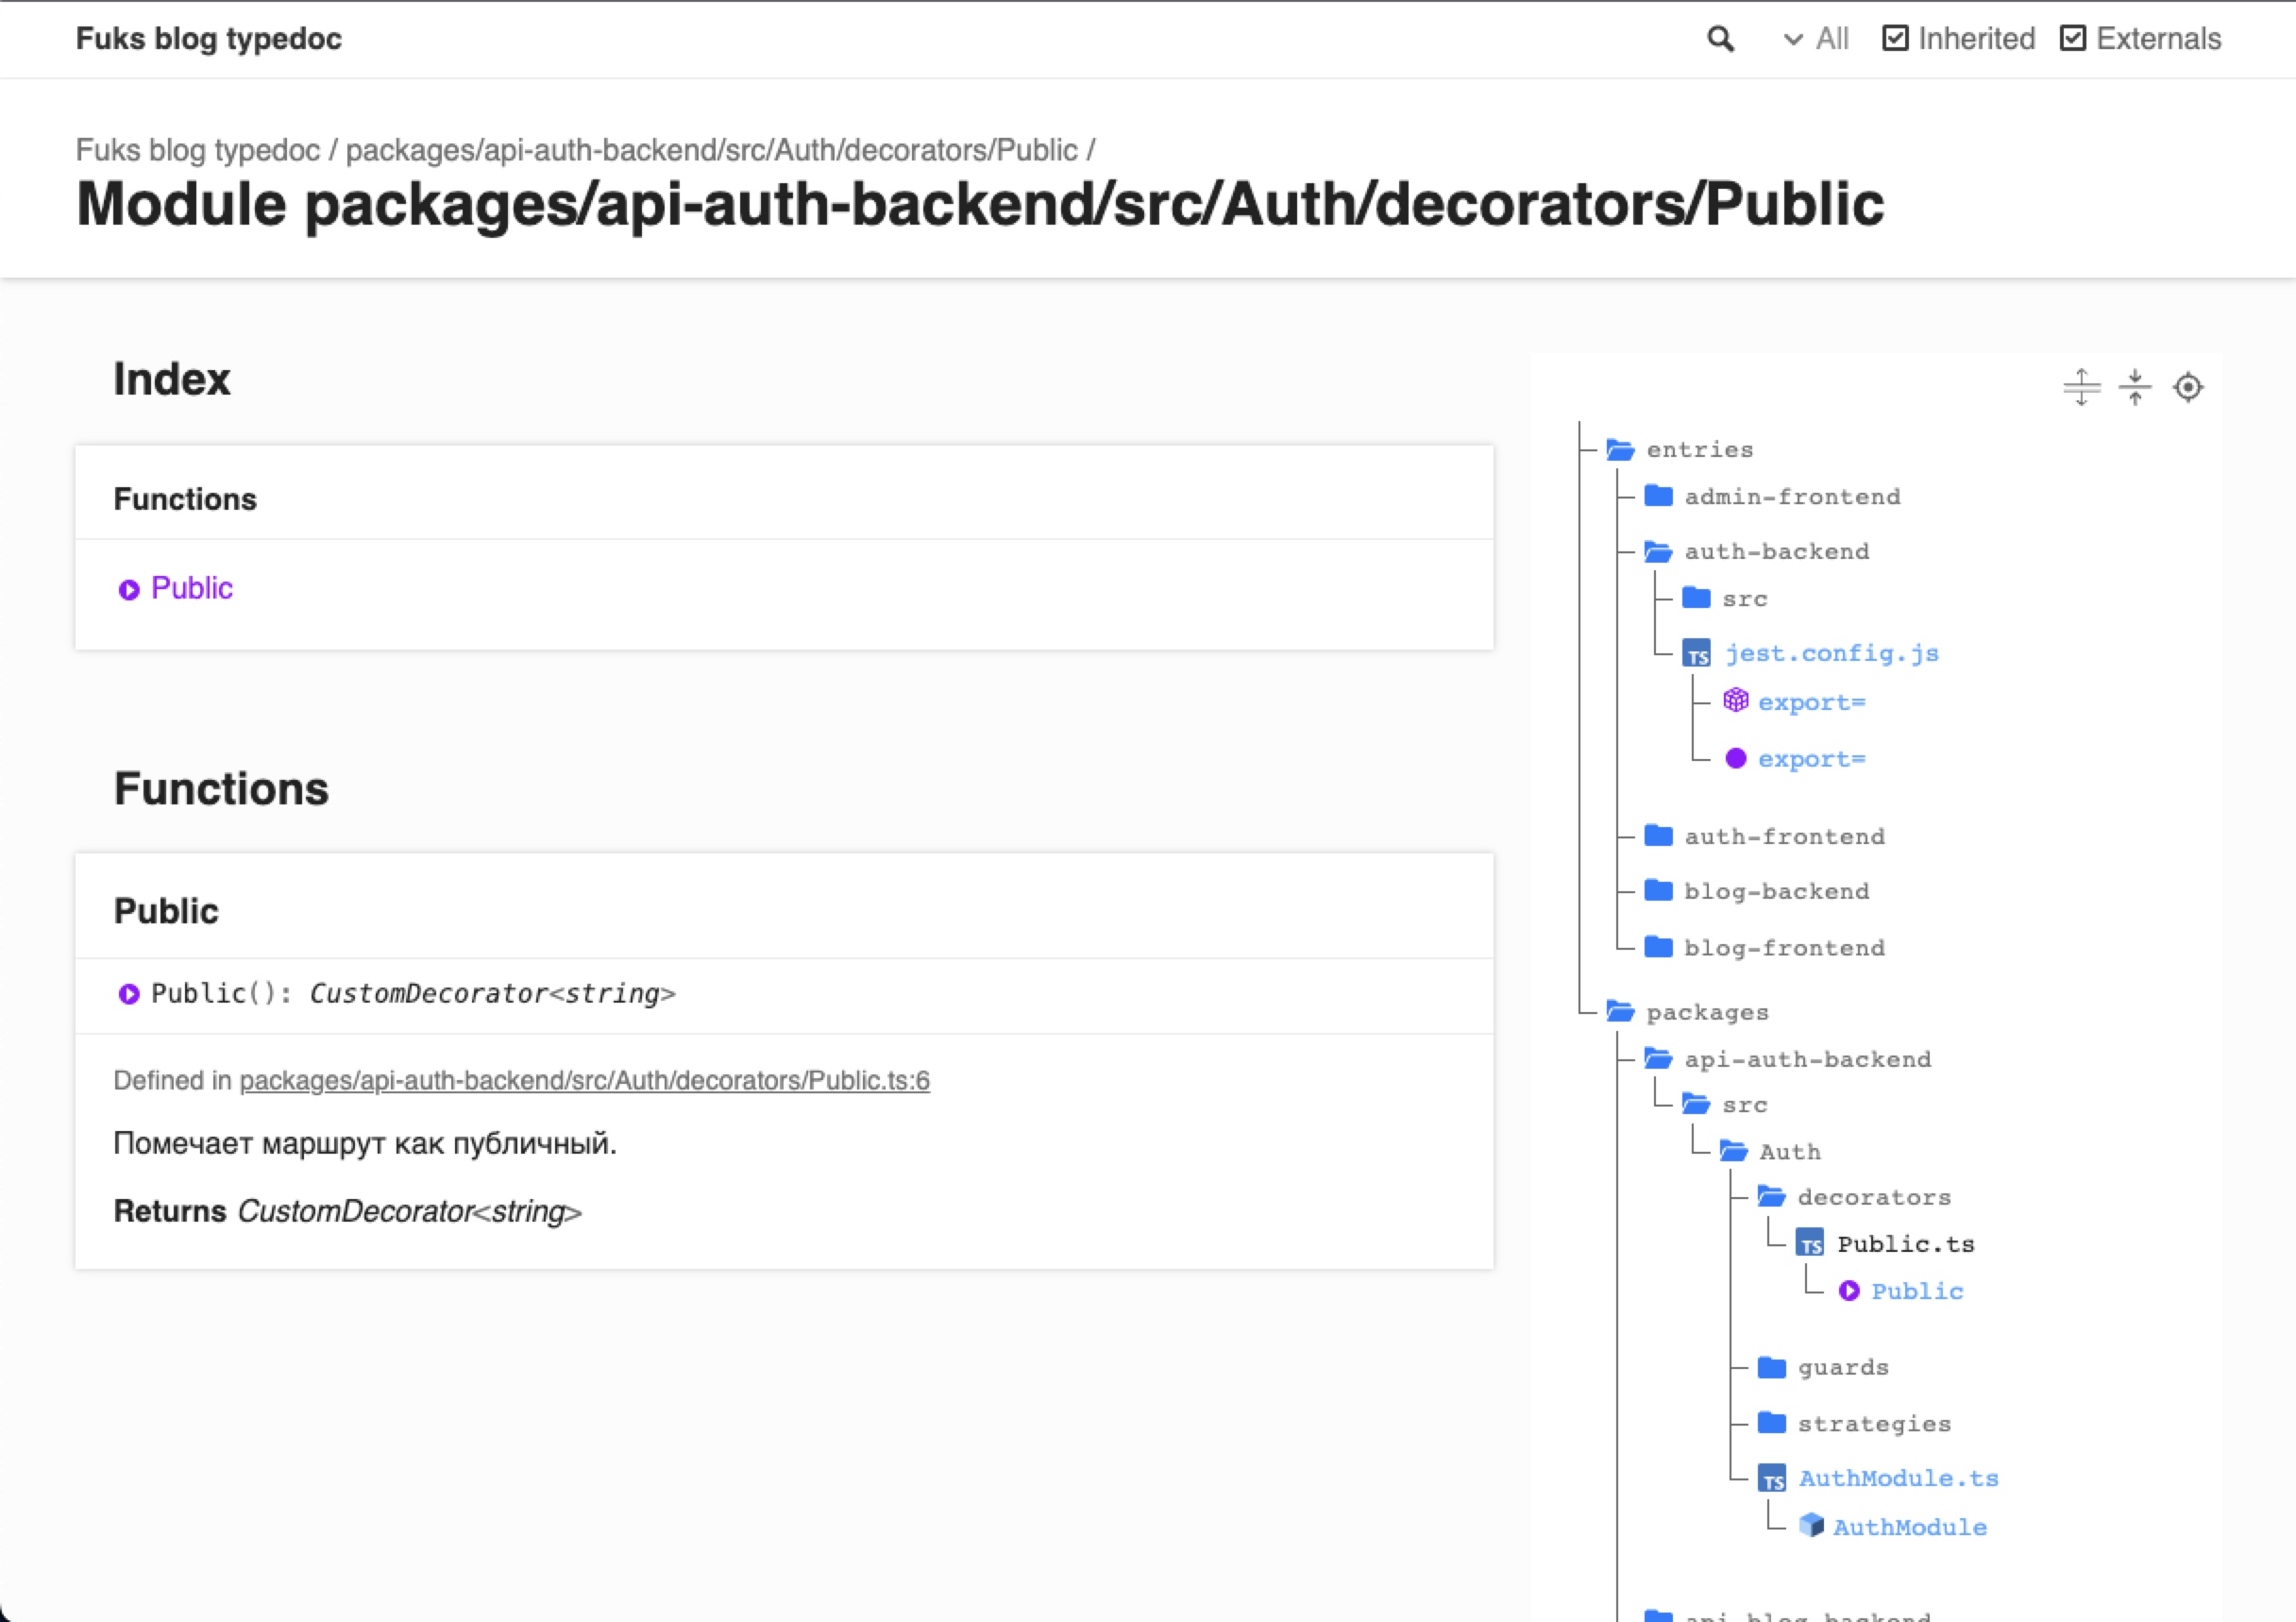Open the All visibility filter dropdown

[x=1816, y=39]
